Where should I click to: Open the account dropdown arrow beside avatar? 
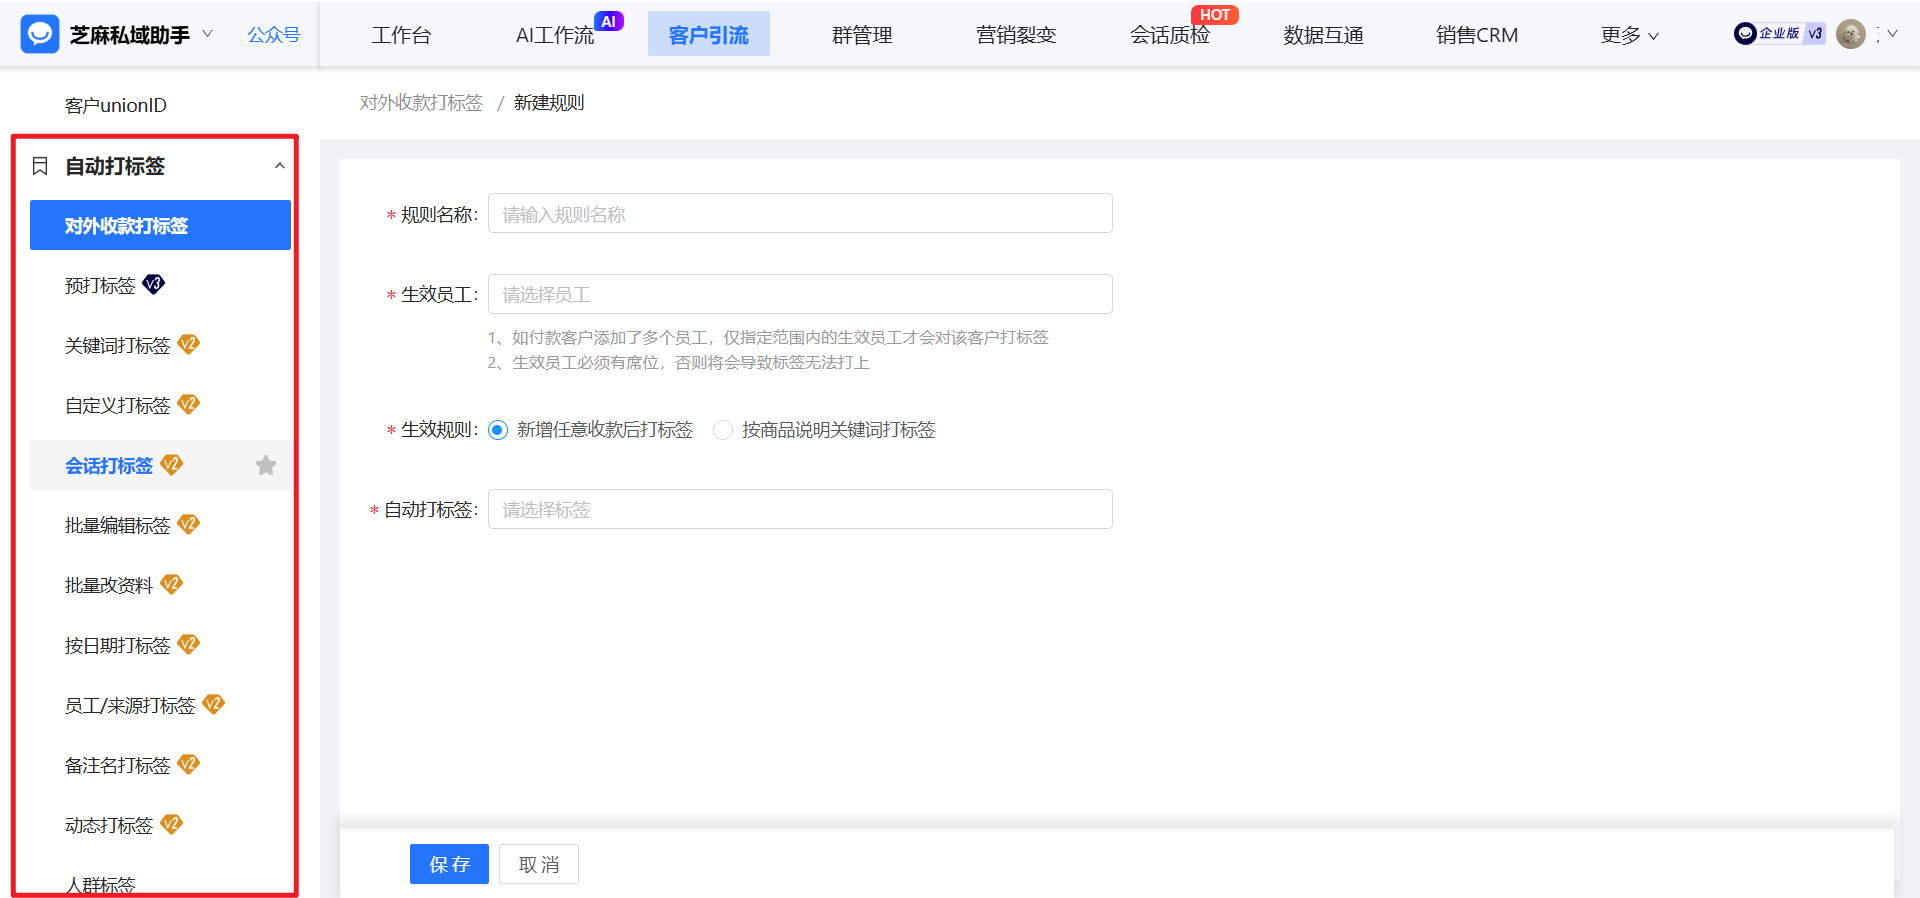[x=1892, y=34]
